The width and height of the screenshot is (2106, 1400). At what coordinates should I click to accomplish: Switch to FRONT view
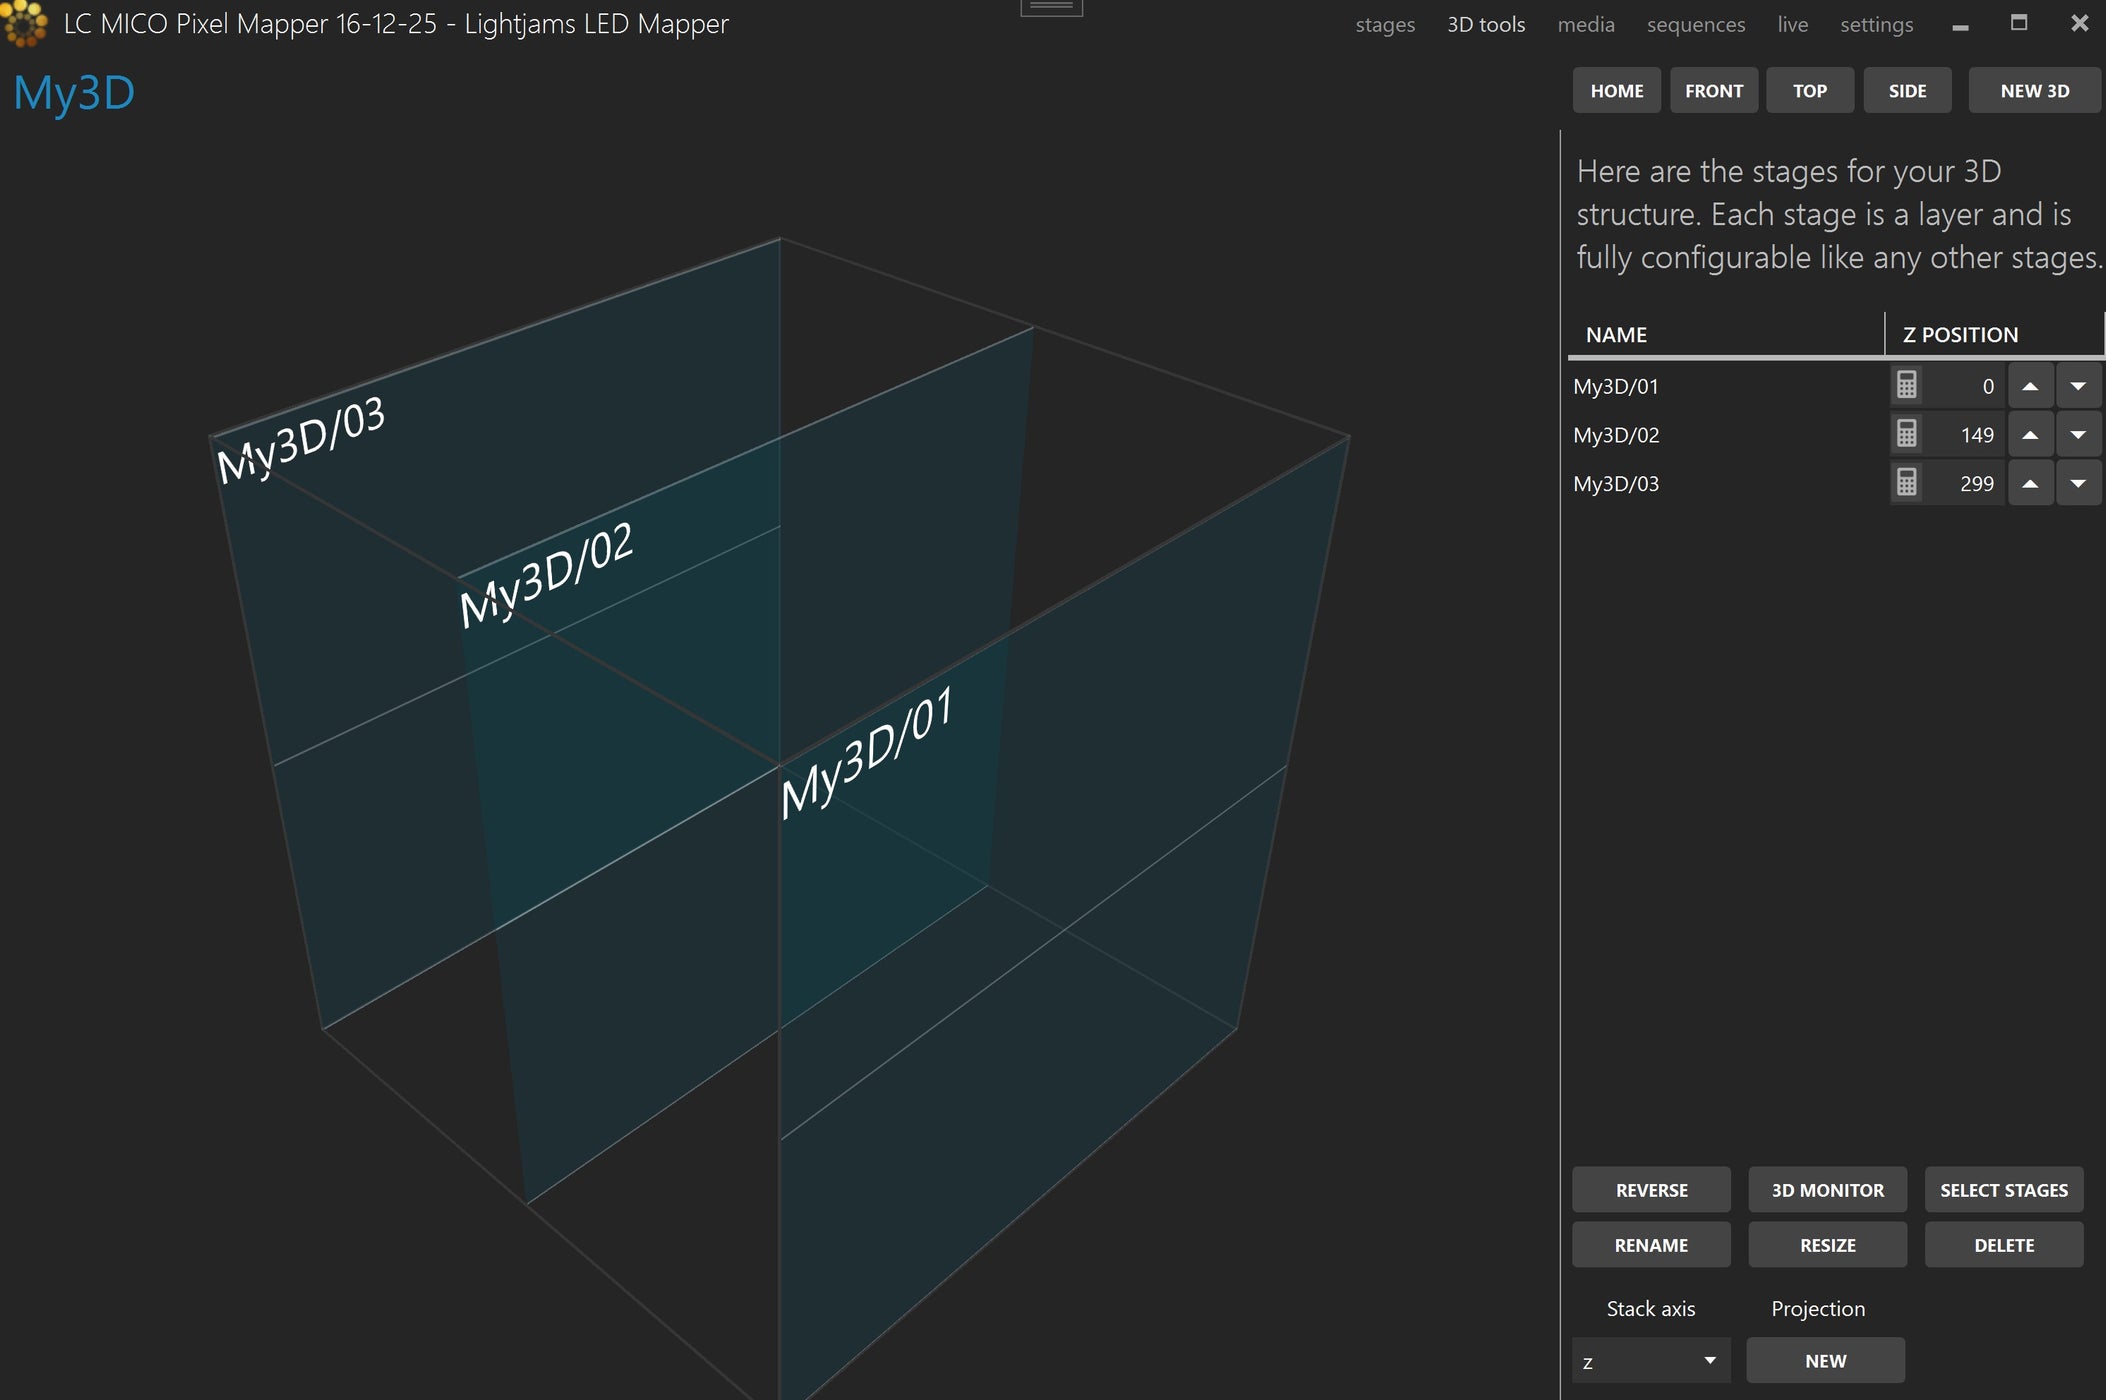click(x=1714, y=91)
